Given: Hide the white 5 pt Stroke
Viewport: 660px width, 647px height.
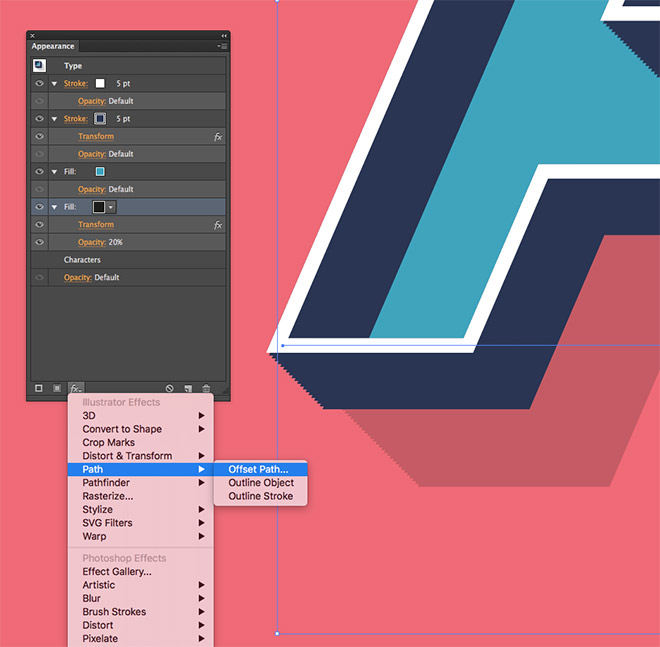Looking at the screenshot, I should point(40,83).
